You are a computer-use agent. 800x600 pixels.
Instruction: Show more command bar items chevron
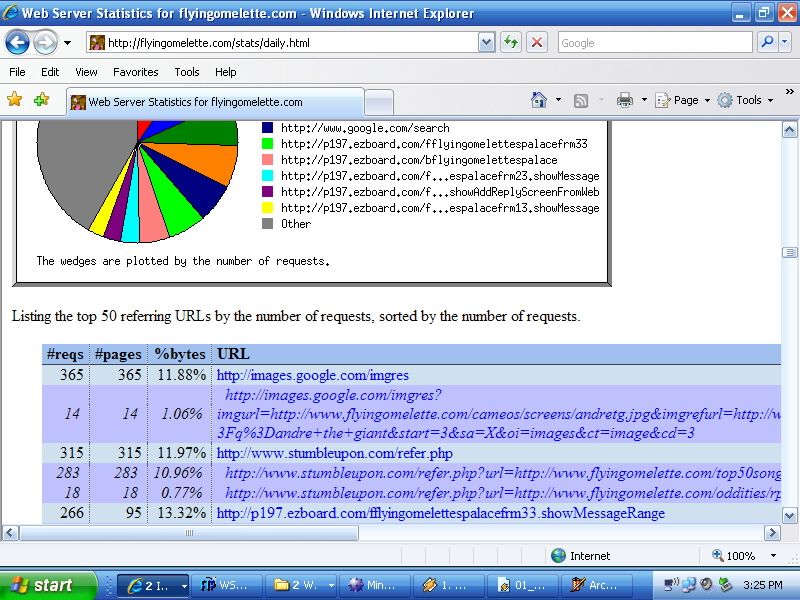point(789,92)
